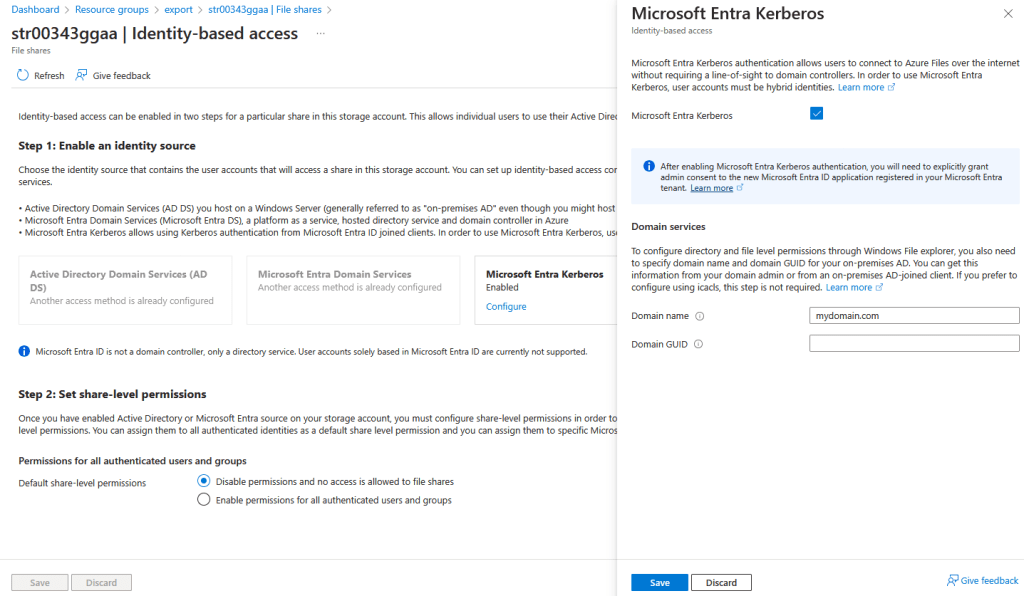Uncheck the Microsoft Entra Kerberos checkbox
Image resolution: width=1024 pixels, height=596 pixels.
[816, 114]
